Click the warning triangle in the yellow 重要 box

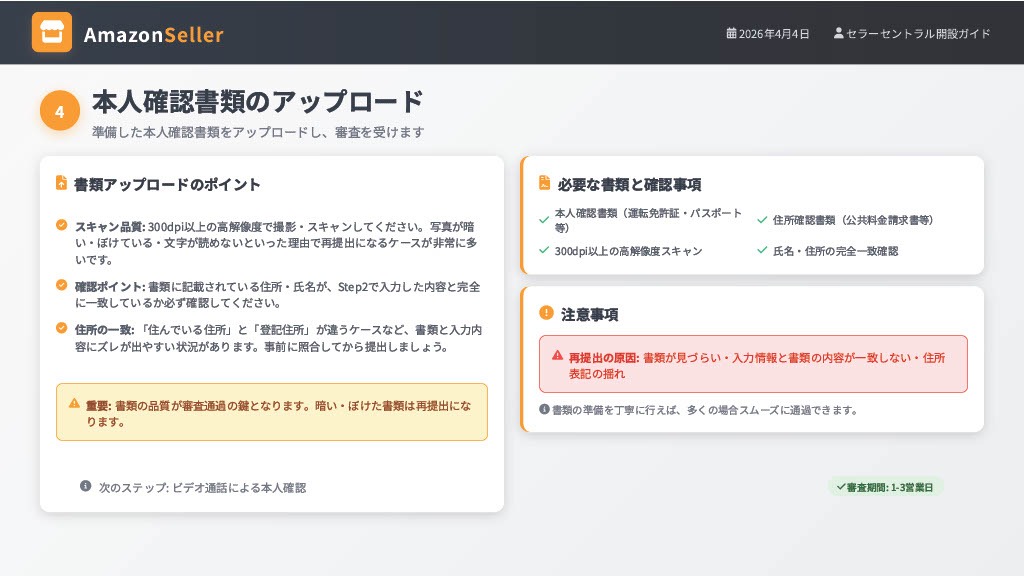pos(74,403)
